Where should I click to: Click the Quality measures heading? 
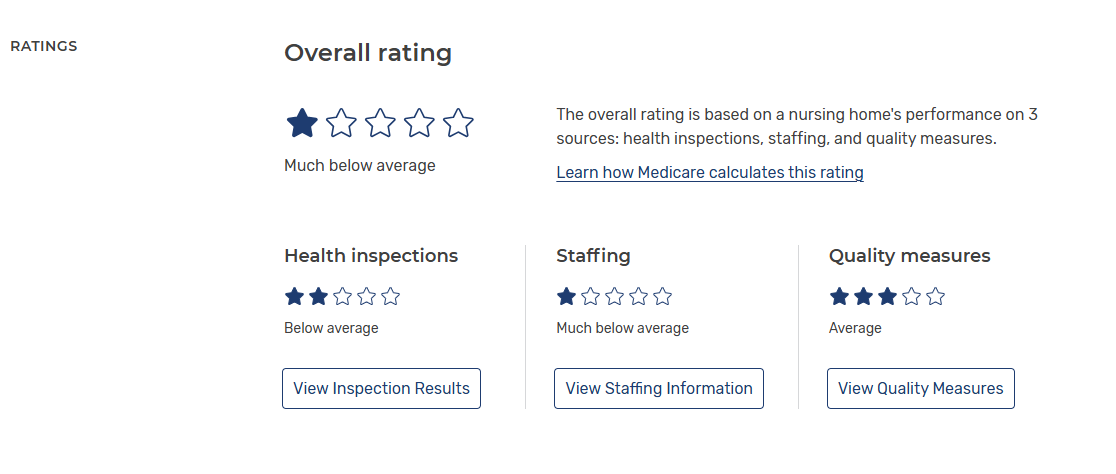click(x=910, y=256)
